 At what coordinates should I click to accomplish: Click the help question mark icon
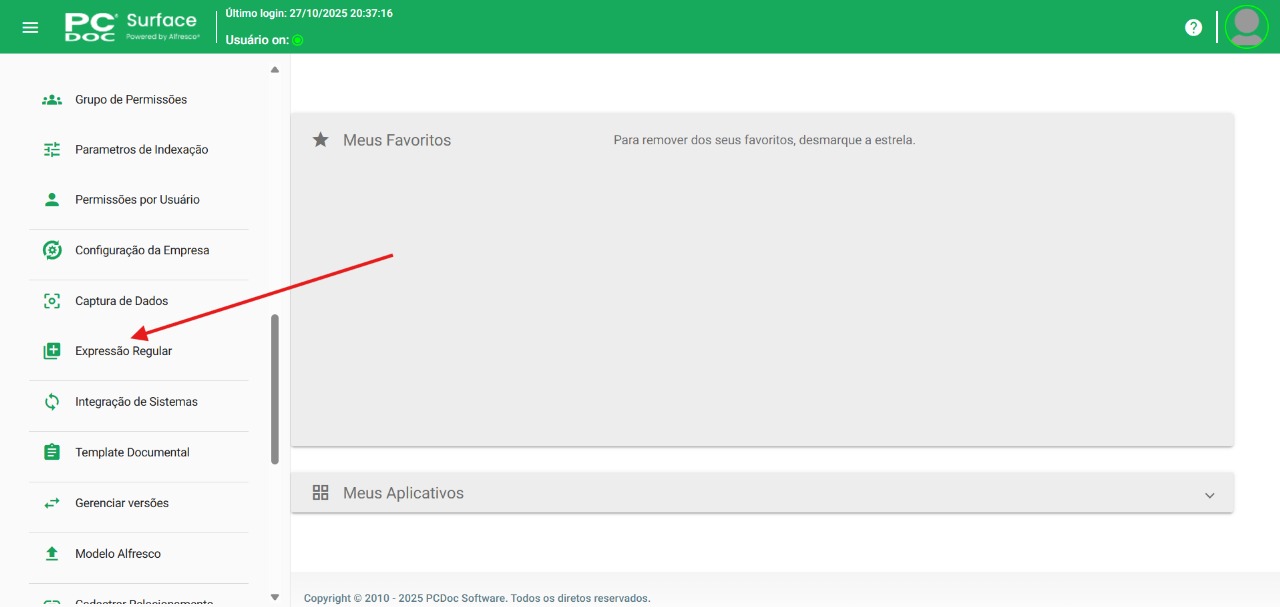point(1193,27)
